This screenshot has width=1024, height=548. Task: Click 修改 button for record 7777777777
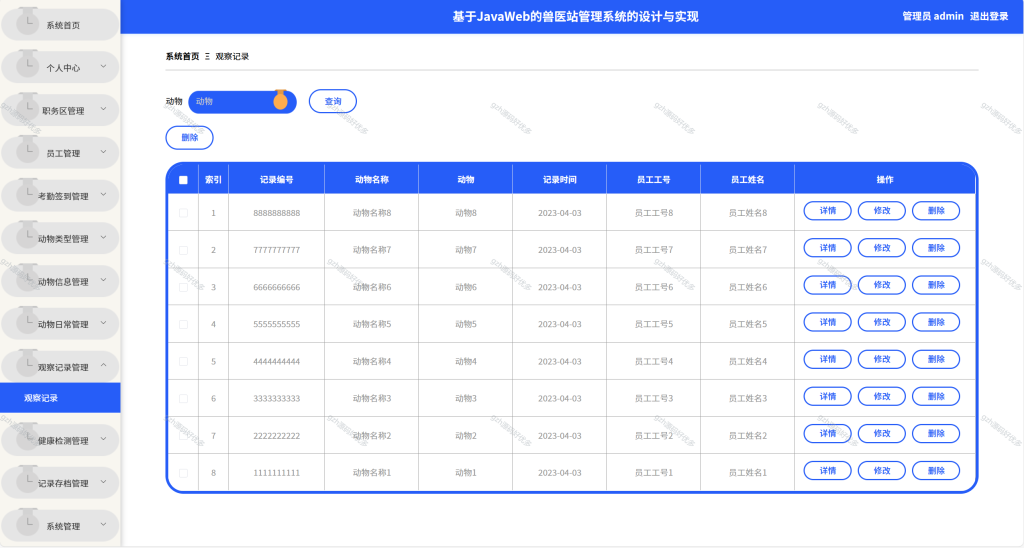click(882, 248)
